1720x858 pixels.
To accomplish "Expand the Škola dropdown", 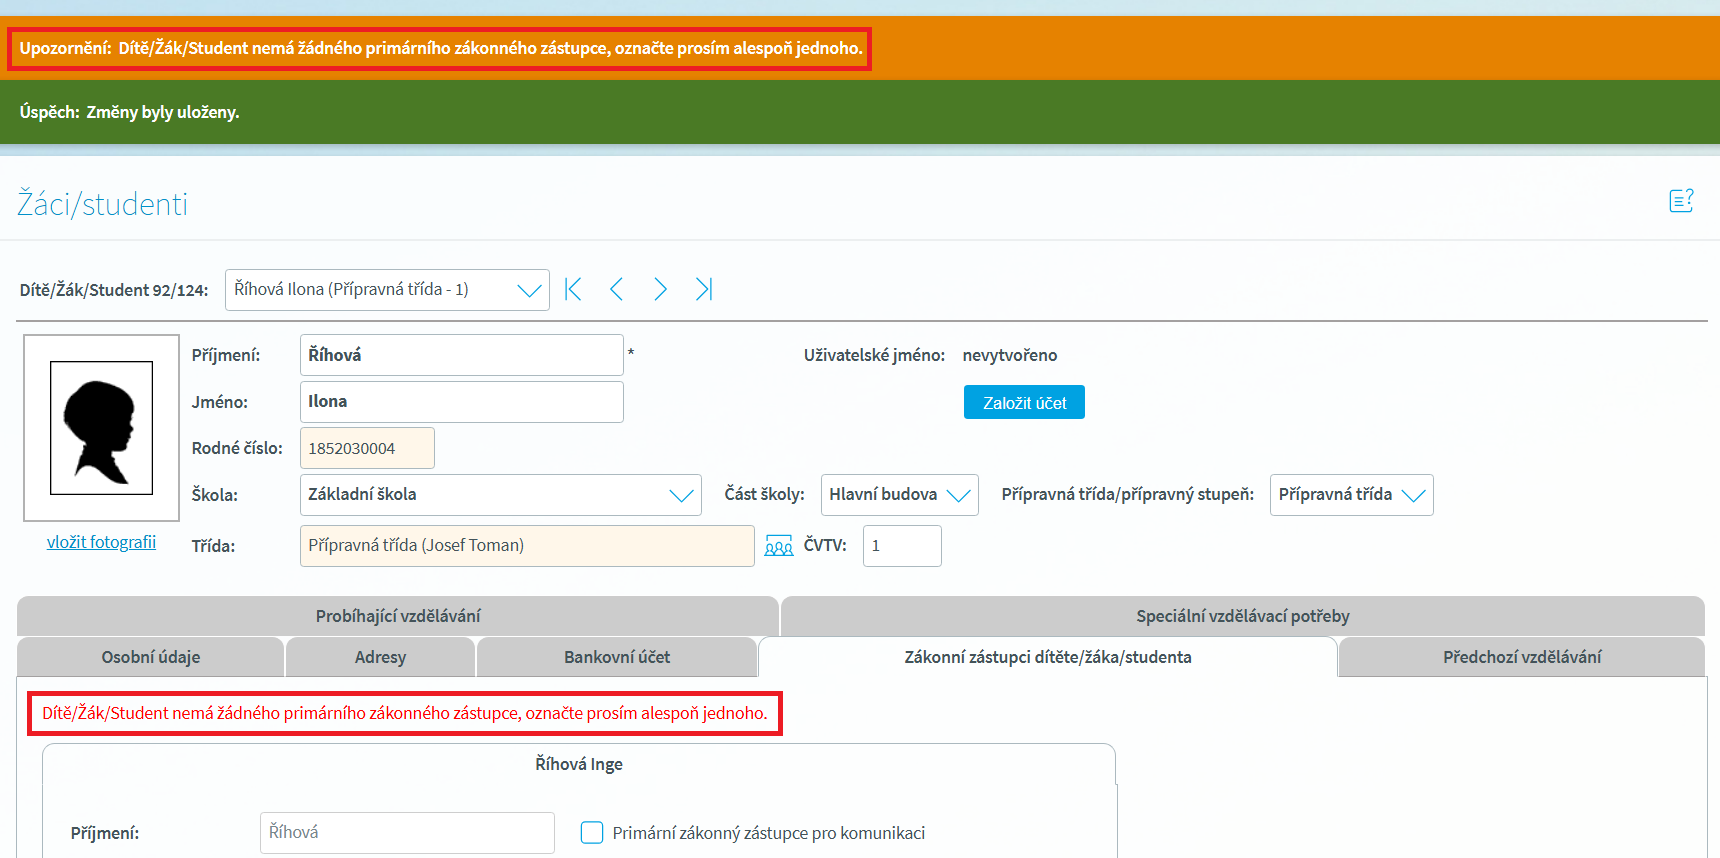I will (x=500, y=495).
